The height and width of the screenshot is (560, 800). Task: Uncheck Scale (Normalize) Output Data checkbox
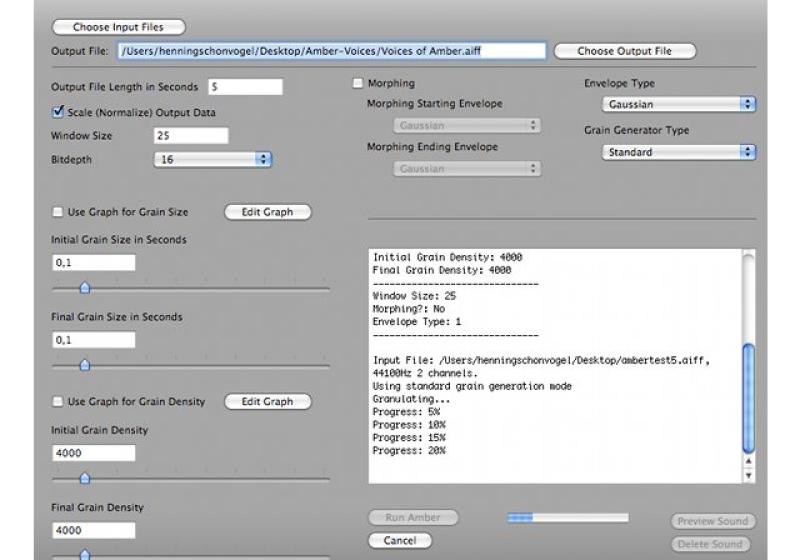click(x=57, y=112)
